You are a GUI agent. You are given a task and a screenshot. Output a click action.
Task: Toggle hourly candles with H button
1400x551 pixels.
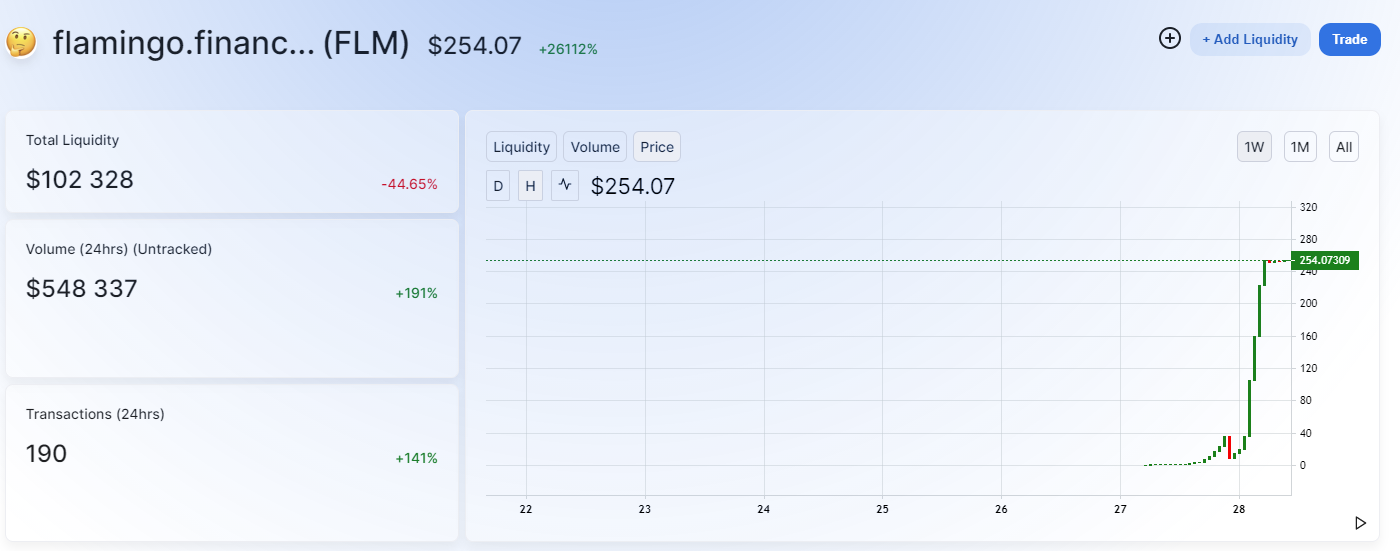(530, 185)
